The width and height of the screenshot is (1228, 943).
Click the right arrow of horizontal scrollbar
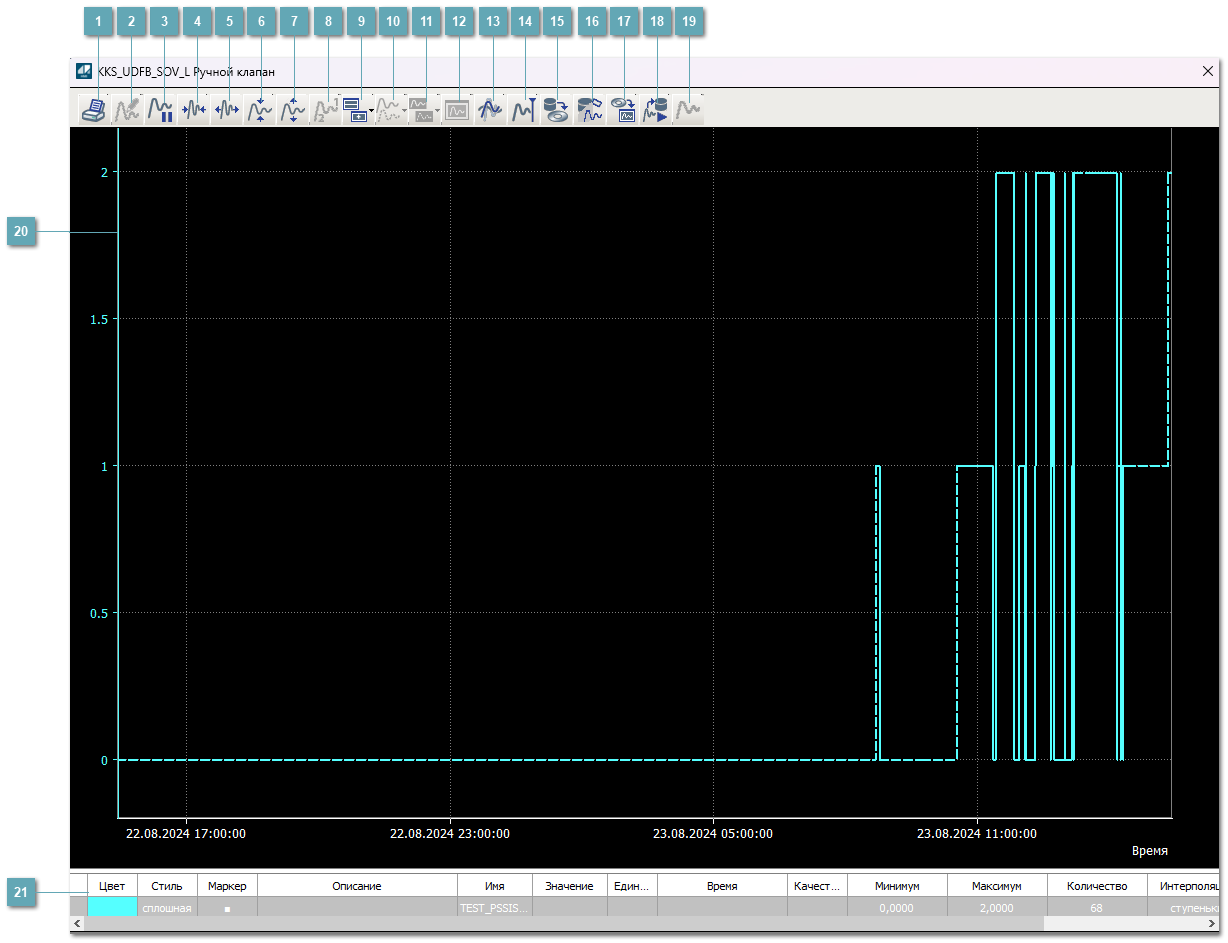click(x=1212, y=924)
